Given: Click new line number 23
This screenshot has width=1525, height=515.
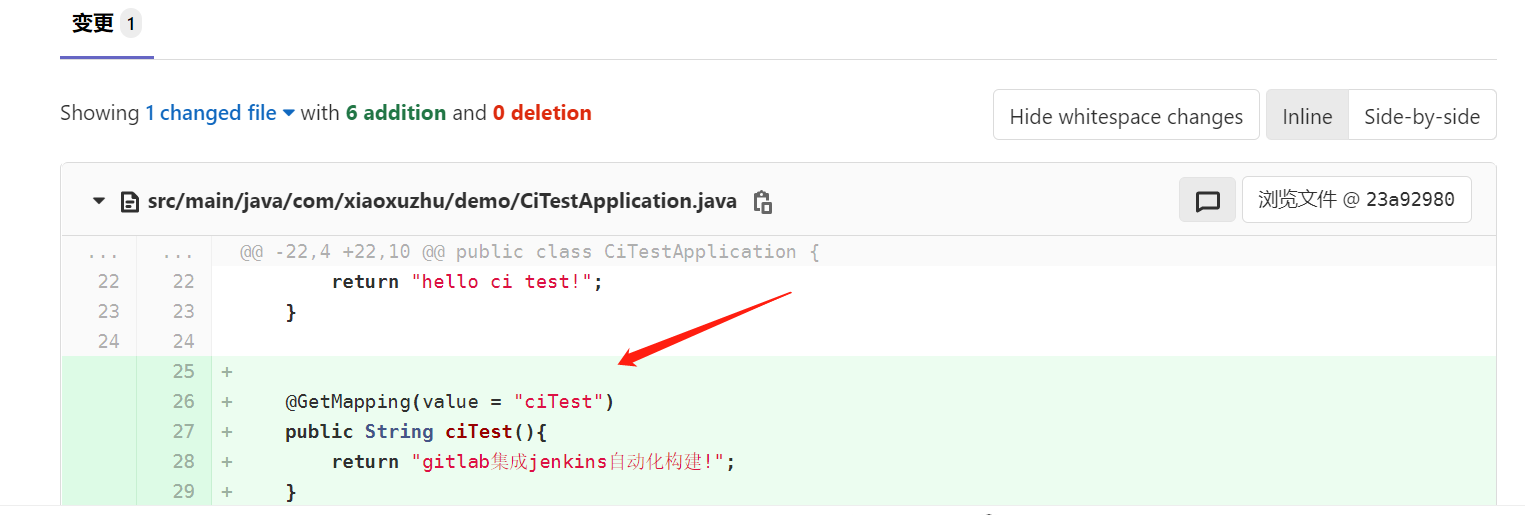Looking at the screenshot, I should 183,312.
